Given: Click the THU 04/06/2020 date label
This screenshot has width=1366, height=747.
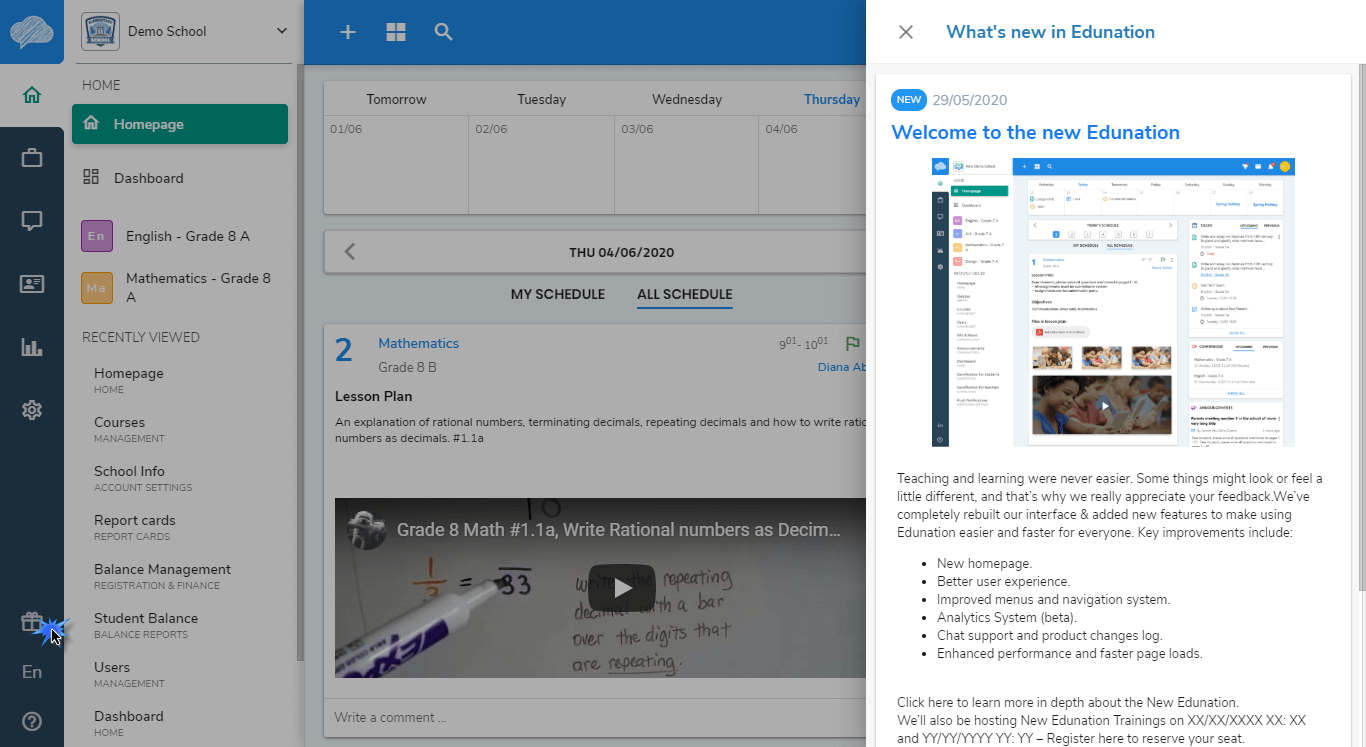Looking at the screenshot, I should [622, 252].
